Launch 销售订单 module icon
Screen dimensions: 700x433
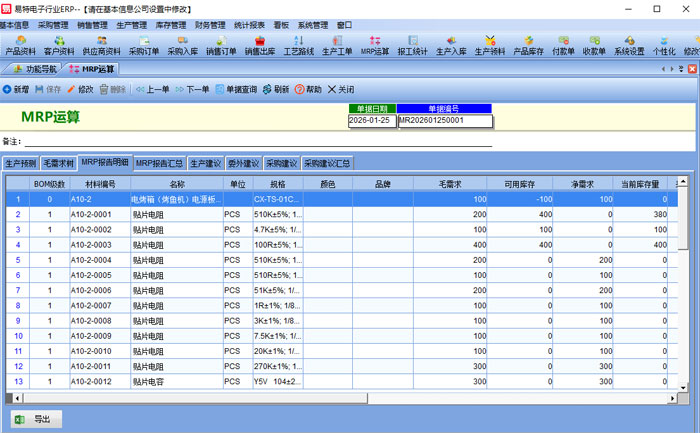[x=221, y=44]
